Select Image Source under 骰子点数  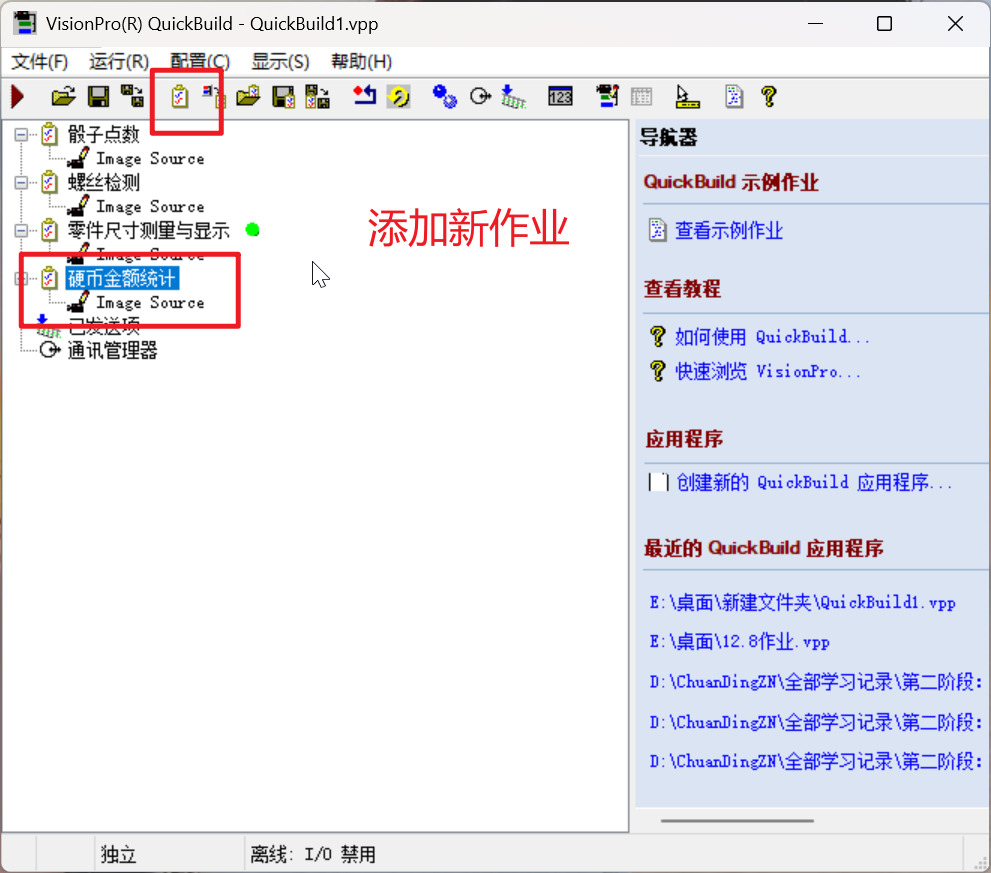150,159
